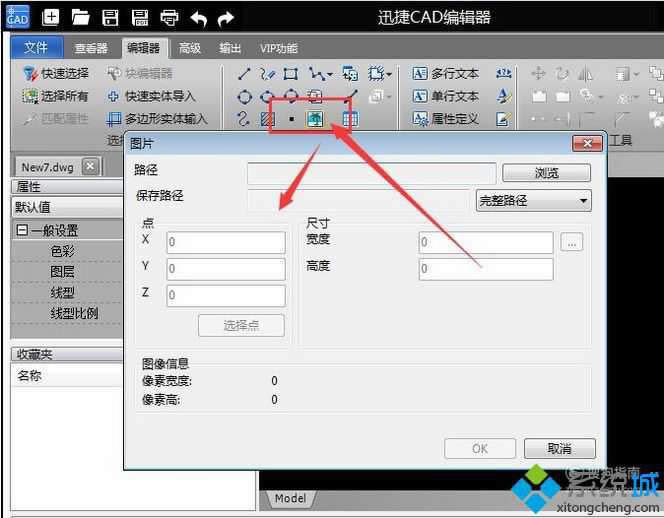Switch to the VIP功能 tab
The height and width of the screenshot is (518, 664).
(x=279, y=48)
